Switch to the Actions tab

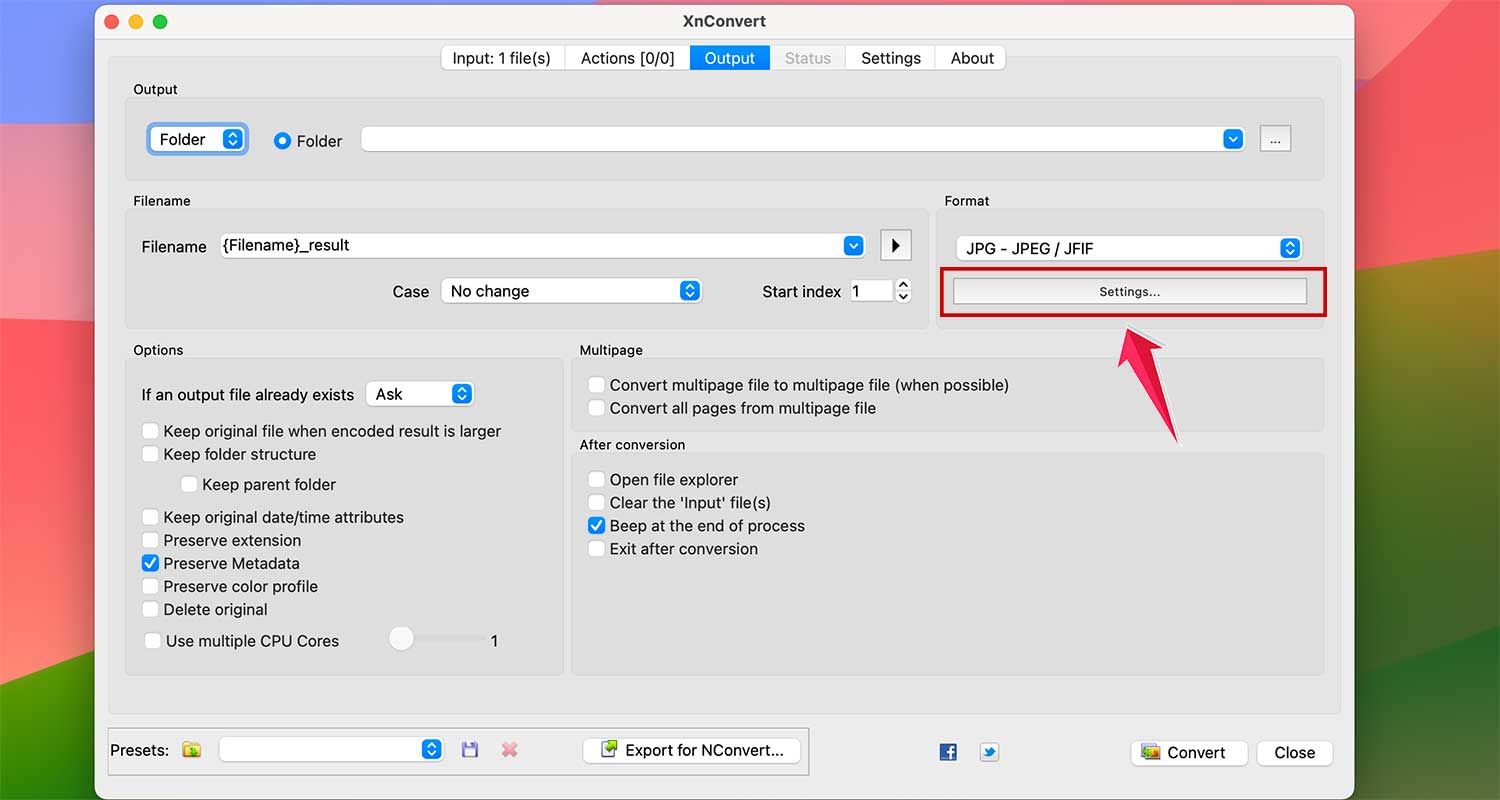(x=627, y=57)
